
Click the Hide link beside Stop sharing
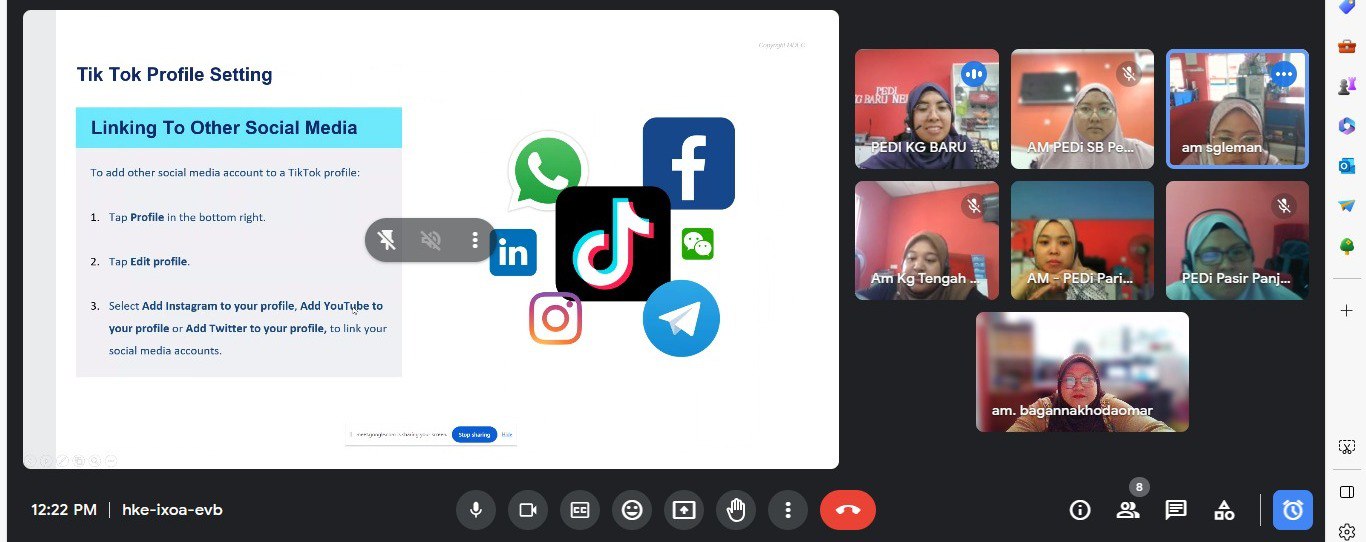(507, 434)
